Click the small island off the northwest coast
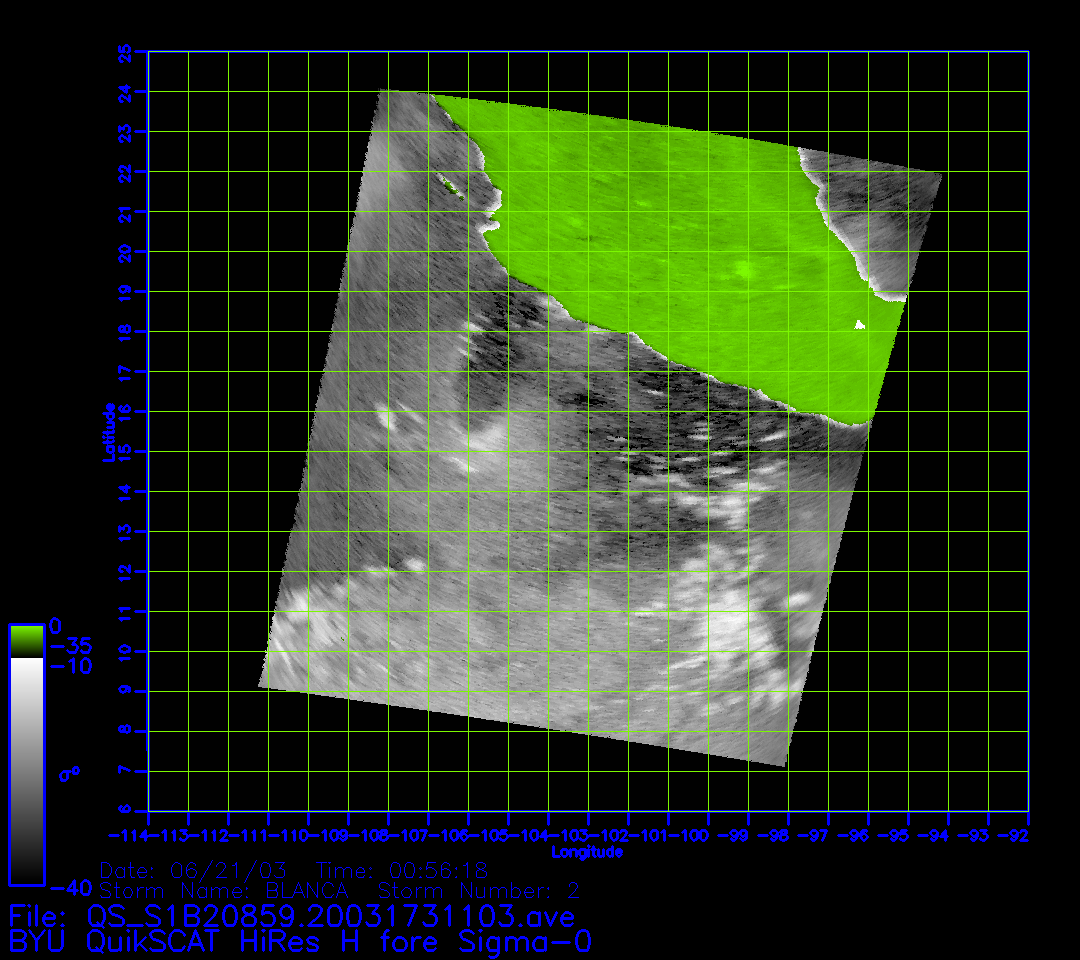 [x=446, y=181]
